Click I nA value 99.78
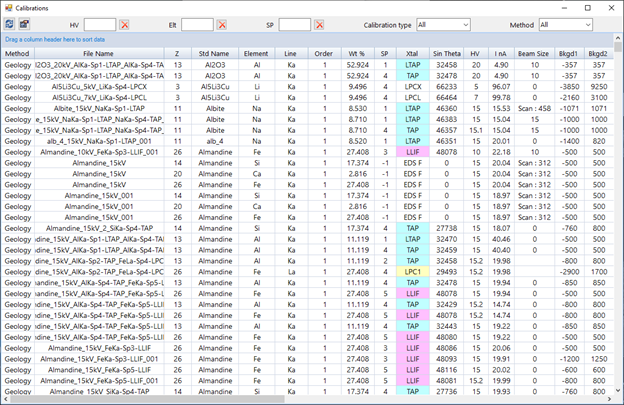The width and height of the screenshot is (624, 405). coord(501,97)
